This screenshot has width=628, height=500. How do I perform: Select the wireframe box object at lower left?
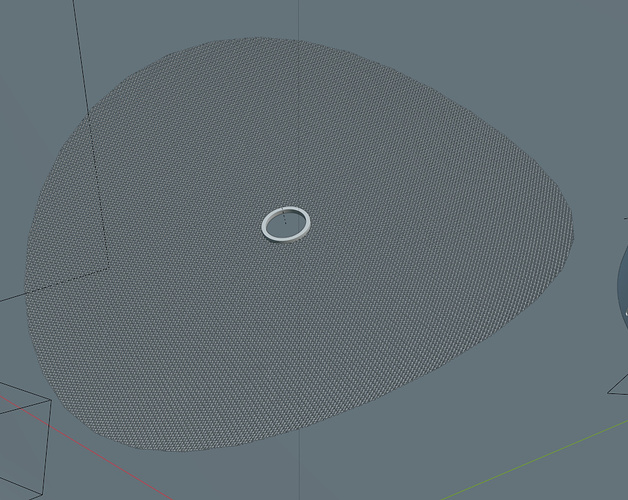click(x=26, y=439)
